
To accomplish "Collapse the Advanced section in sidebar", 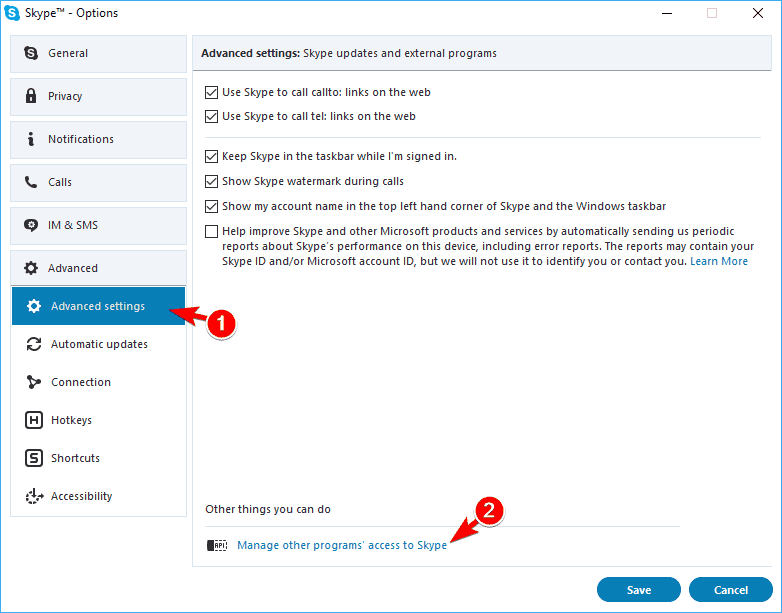I will click(x=98, y=268).
